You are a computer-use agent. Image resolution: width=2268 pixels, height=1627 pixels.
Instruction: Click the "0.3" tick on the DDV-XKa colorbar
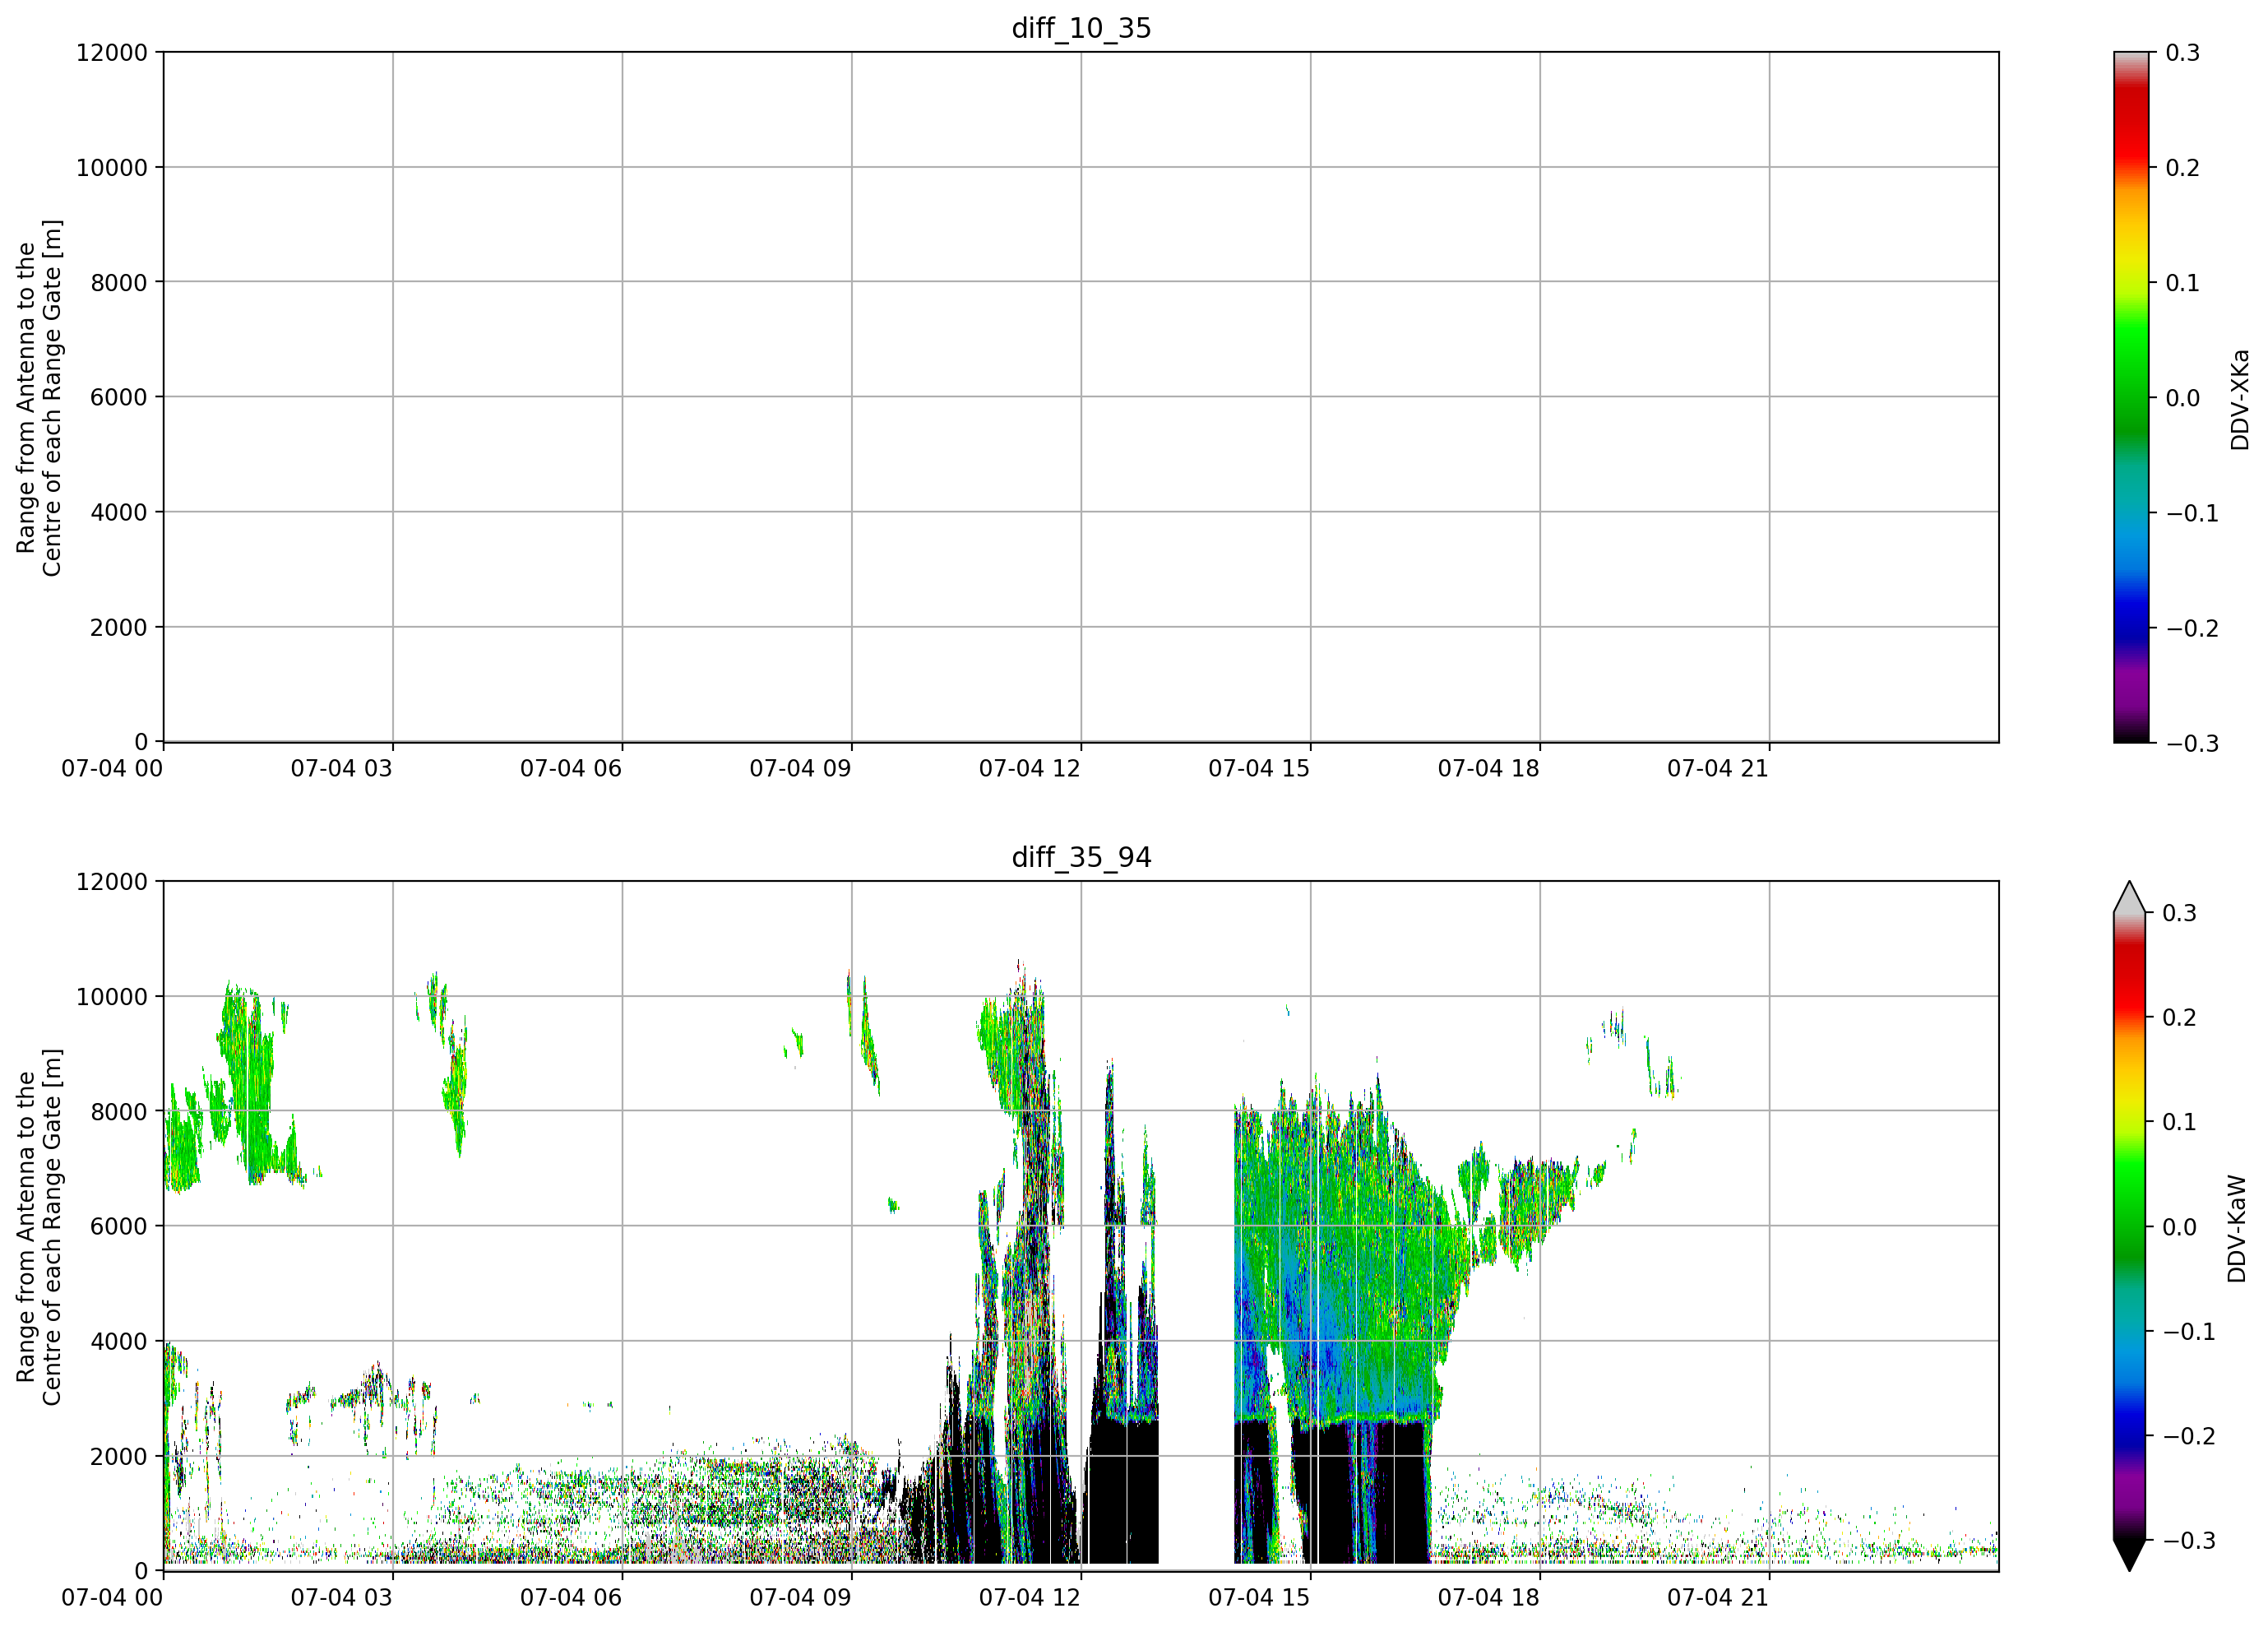[2183, 52]
